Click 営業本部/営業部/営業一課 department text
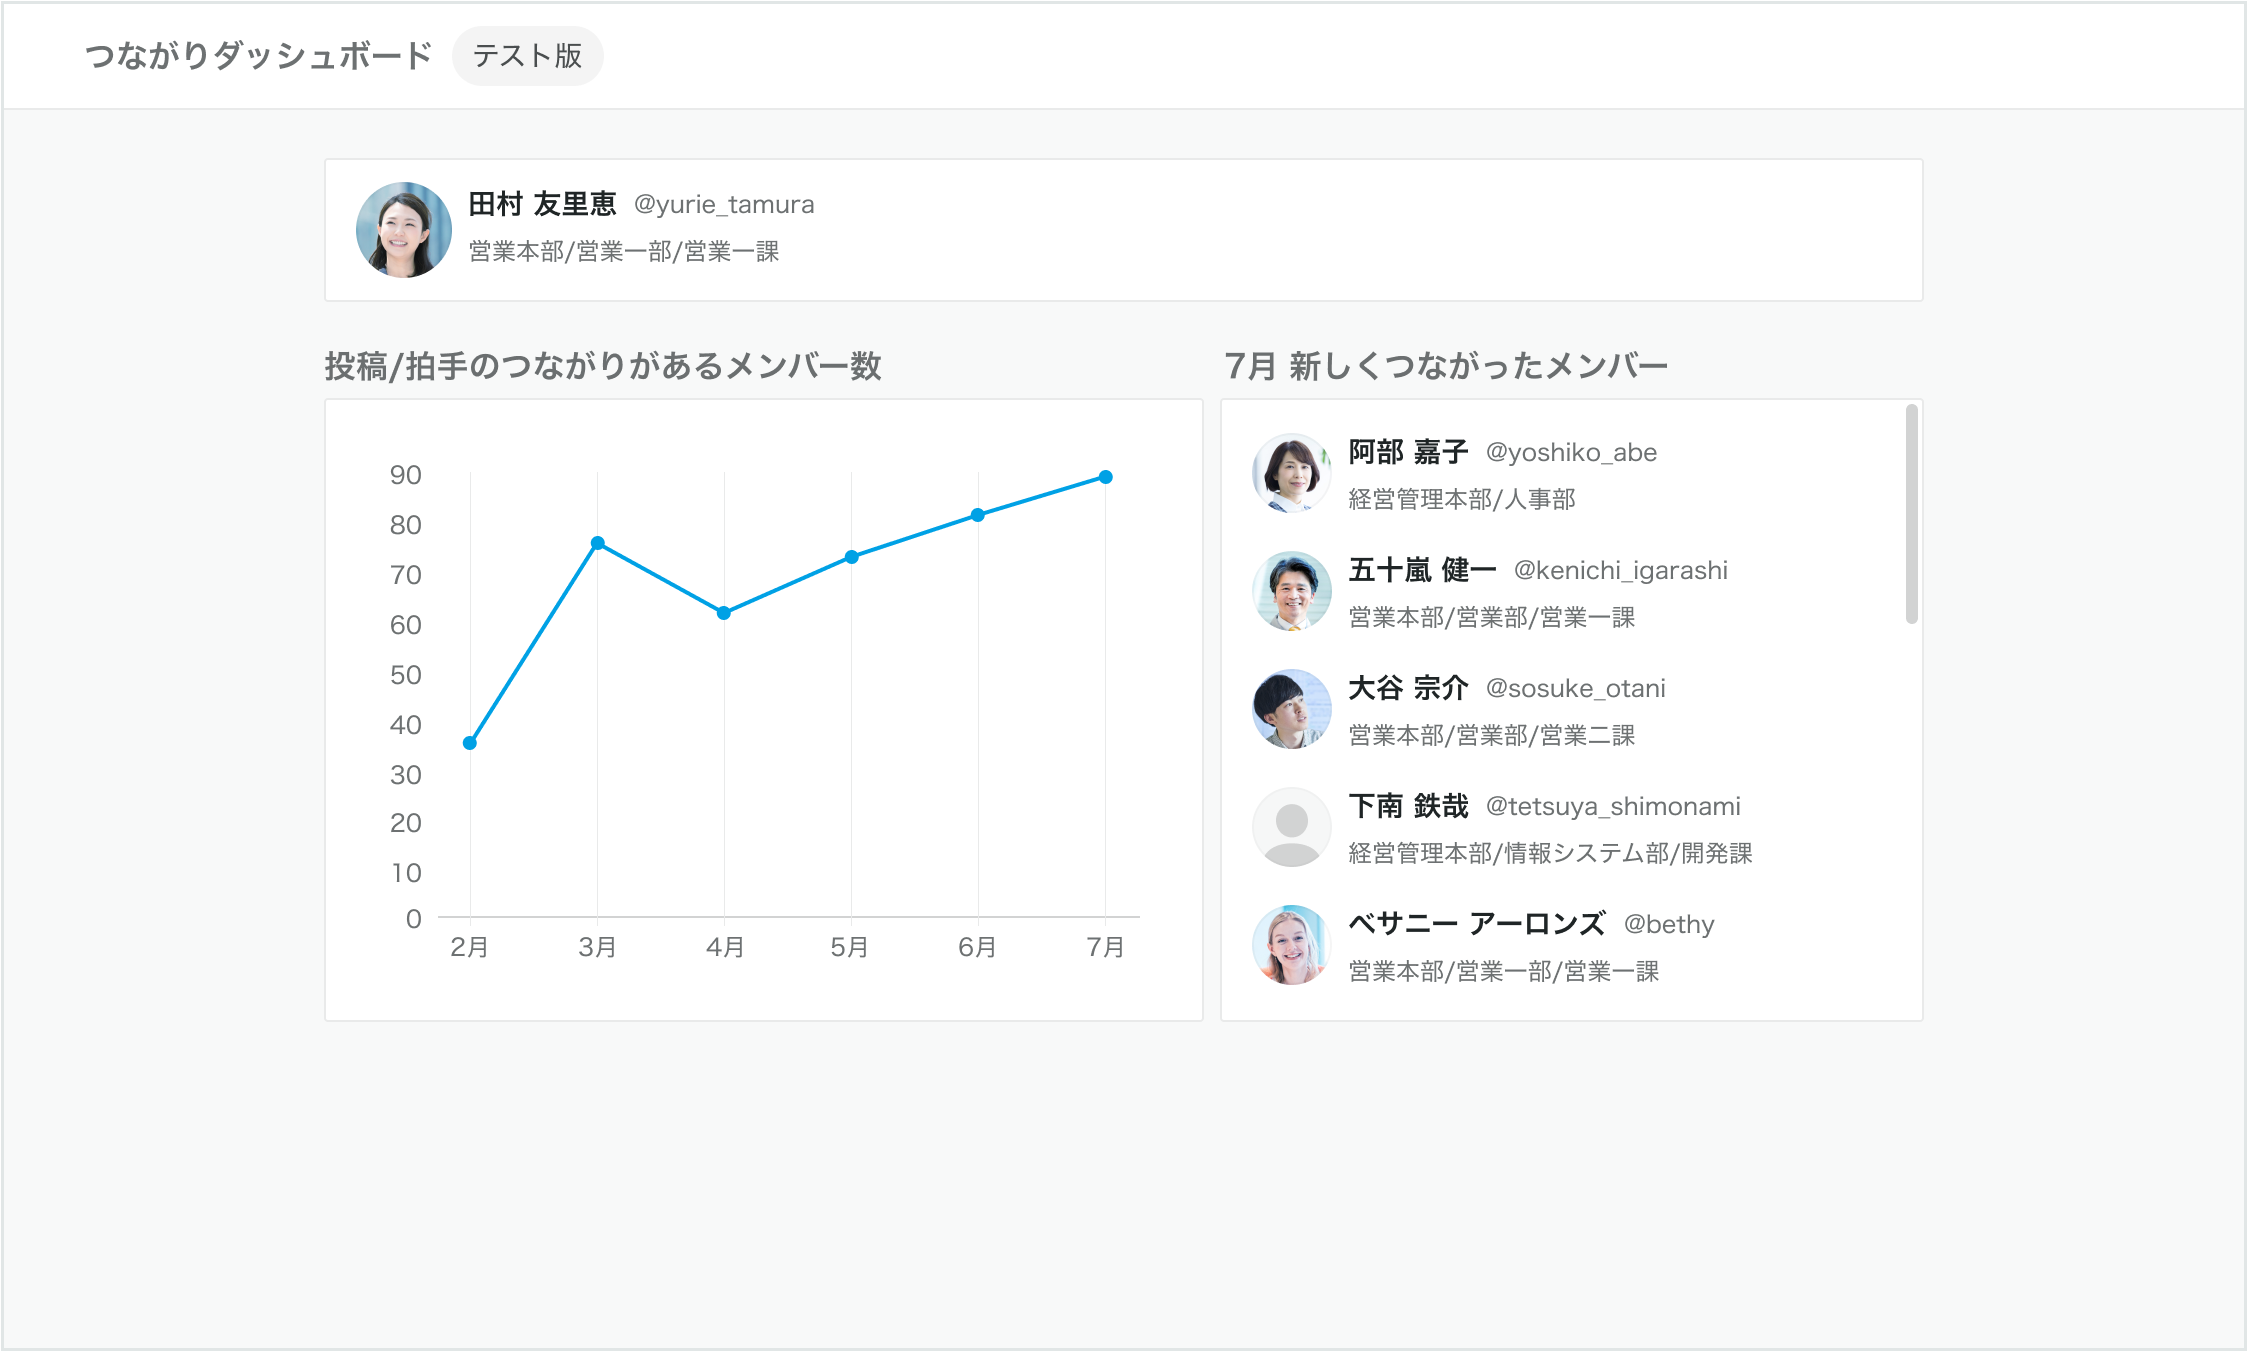Viewport: 2247px width, 1351px height. [x=1492, y=617]
